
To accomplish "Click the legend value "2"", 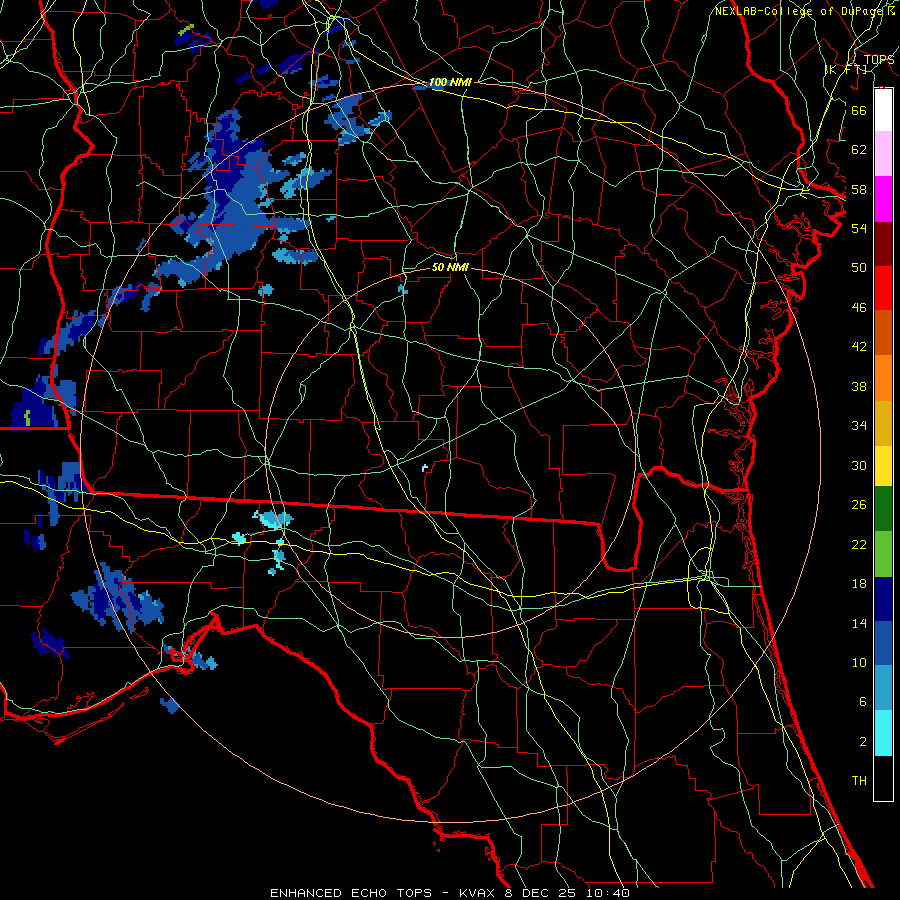I will pyautogui.click(x=863, y=742).
